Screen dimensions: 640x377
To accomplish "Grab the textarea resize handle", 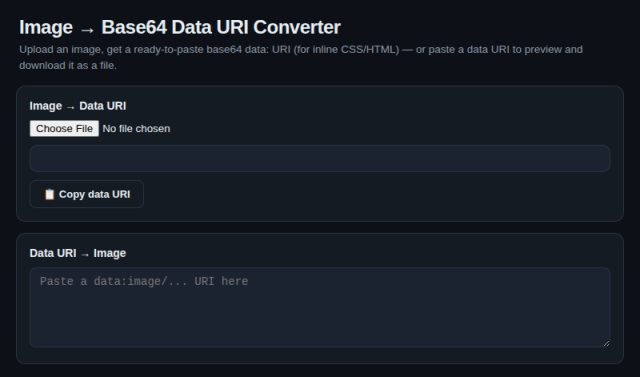I will (606, 343).
